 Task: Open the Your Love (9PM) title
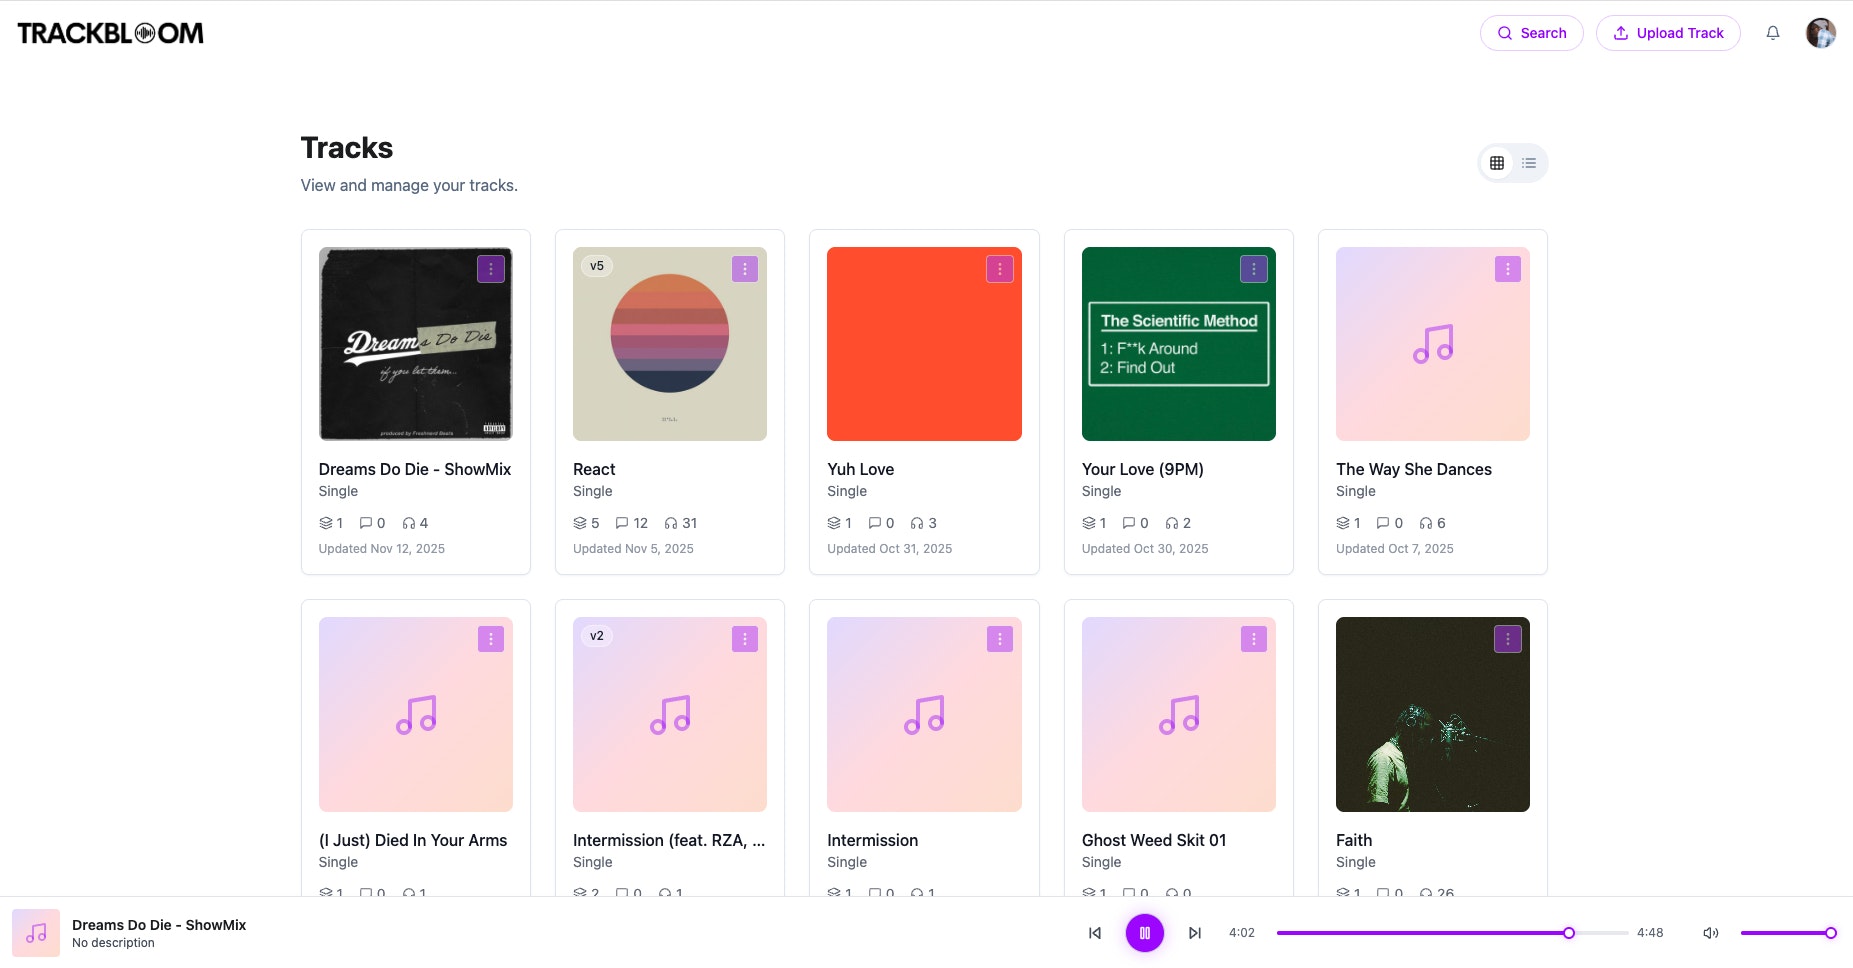[1143, 469]
